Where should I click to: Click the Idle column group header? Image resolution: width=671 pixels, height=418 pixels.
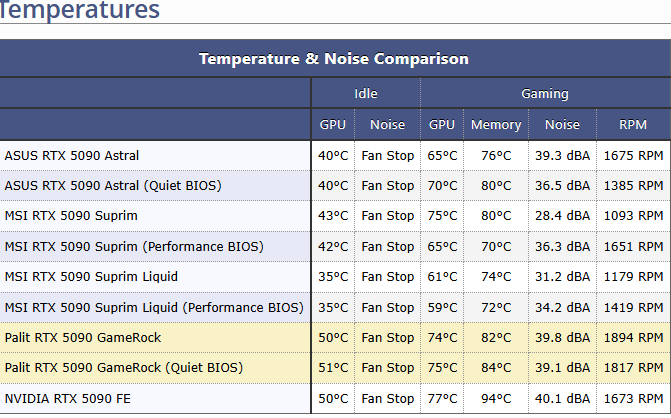(x=366, y=93)
